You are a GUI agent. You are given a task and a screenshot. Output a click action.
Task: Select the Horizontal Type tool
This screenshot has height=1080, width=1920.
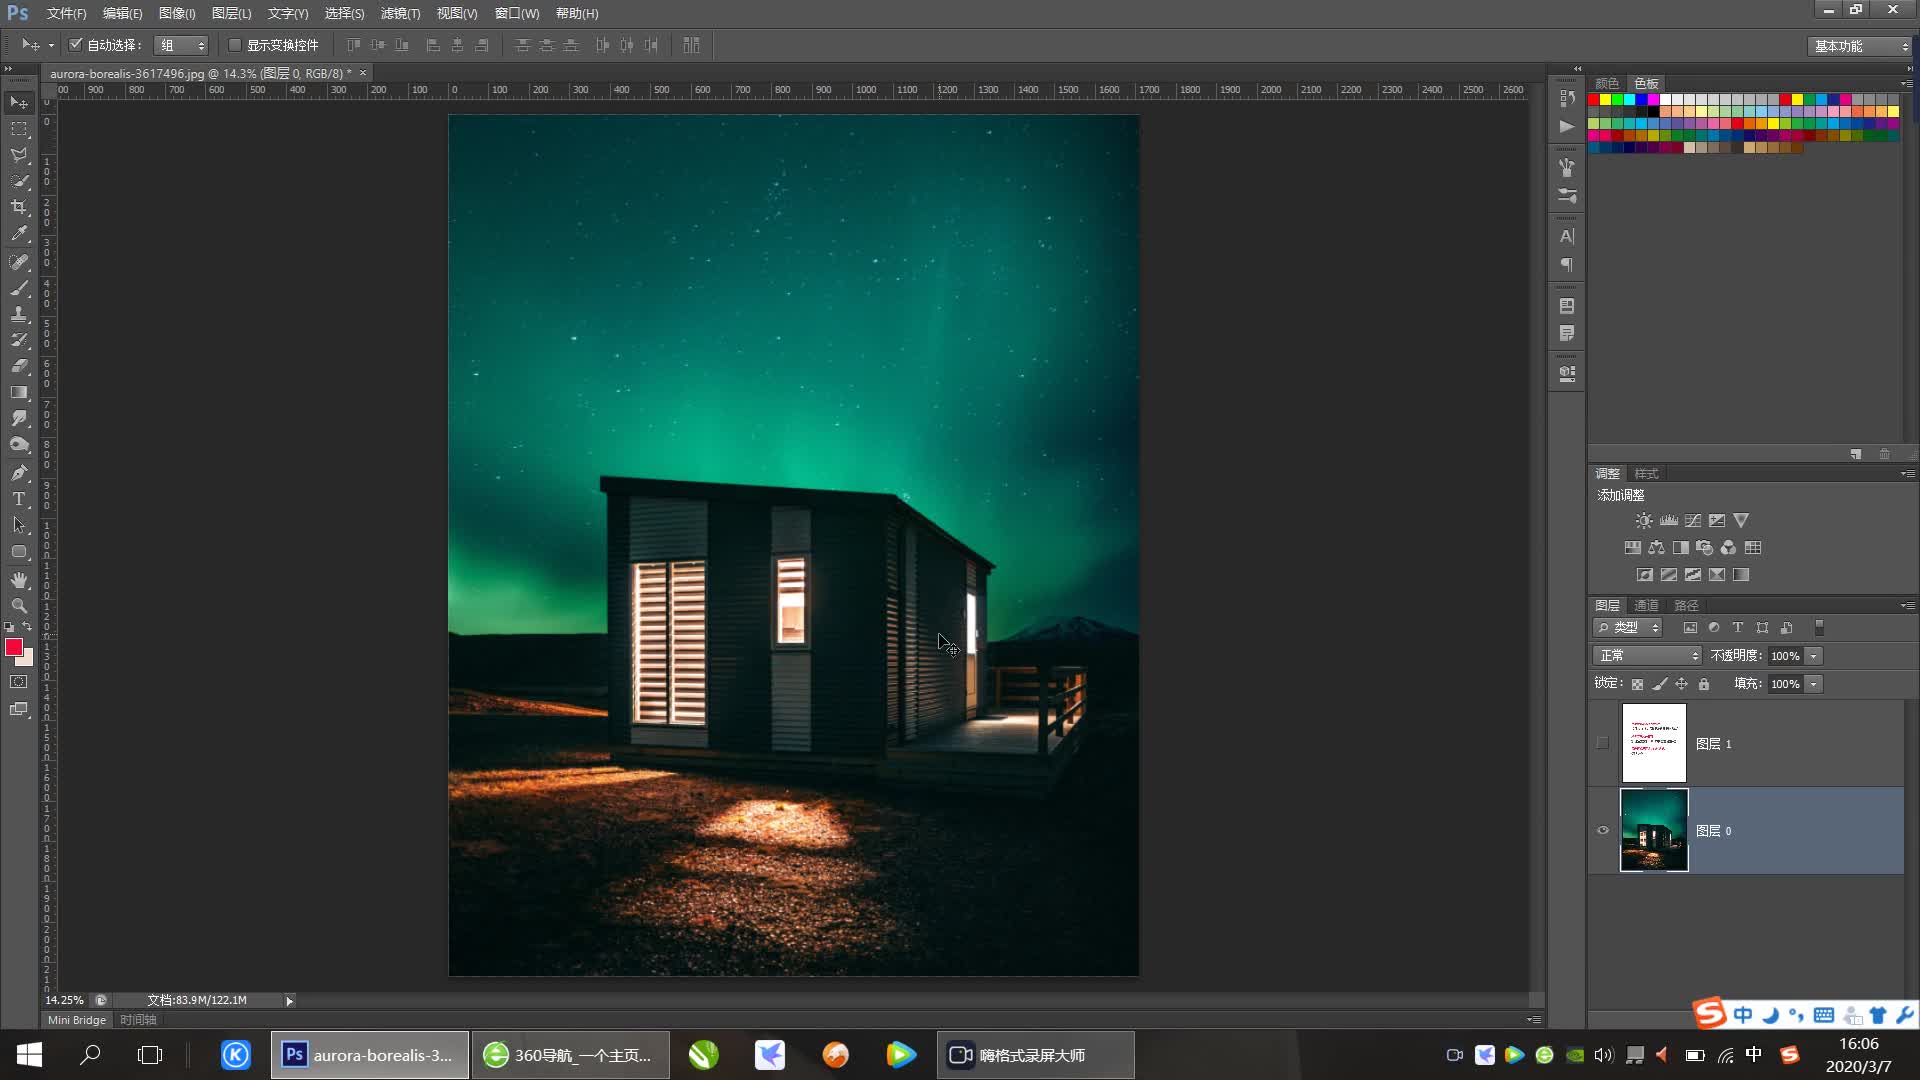(19, 499)
